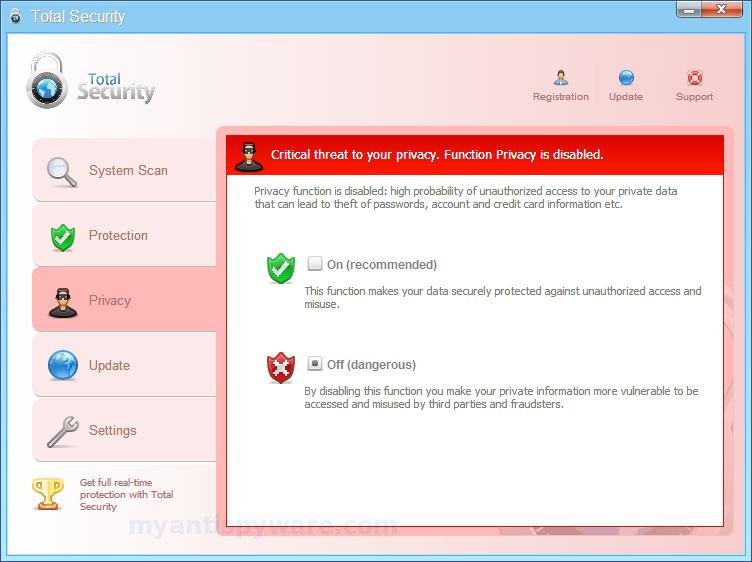Click the Registration person icon in header
This screenshot has height=562, width=752.
[x=561, y=78]
